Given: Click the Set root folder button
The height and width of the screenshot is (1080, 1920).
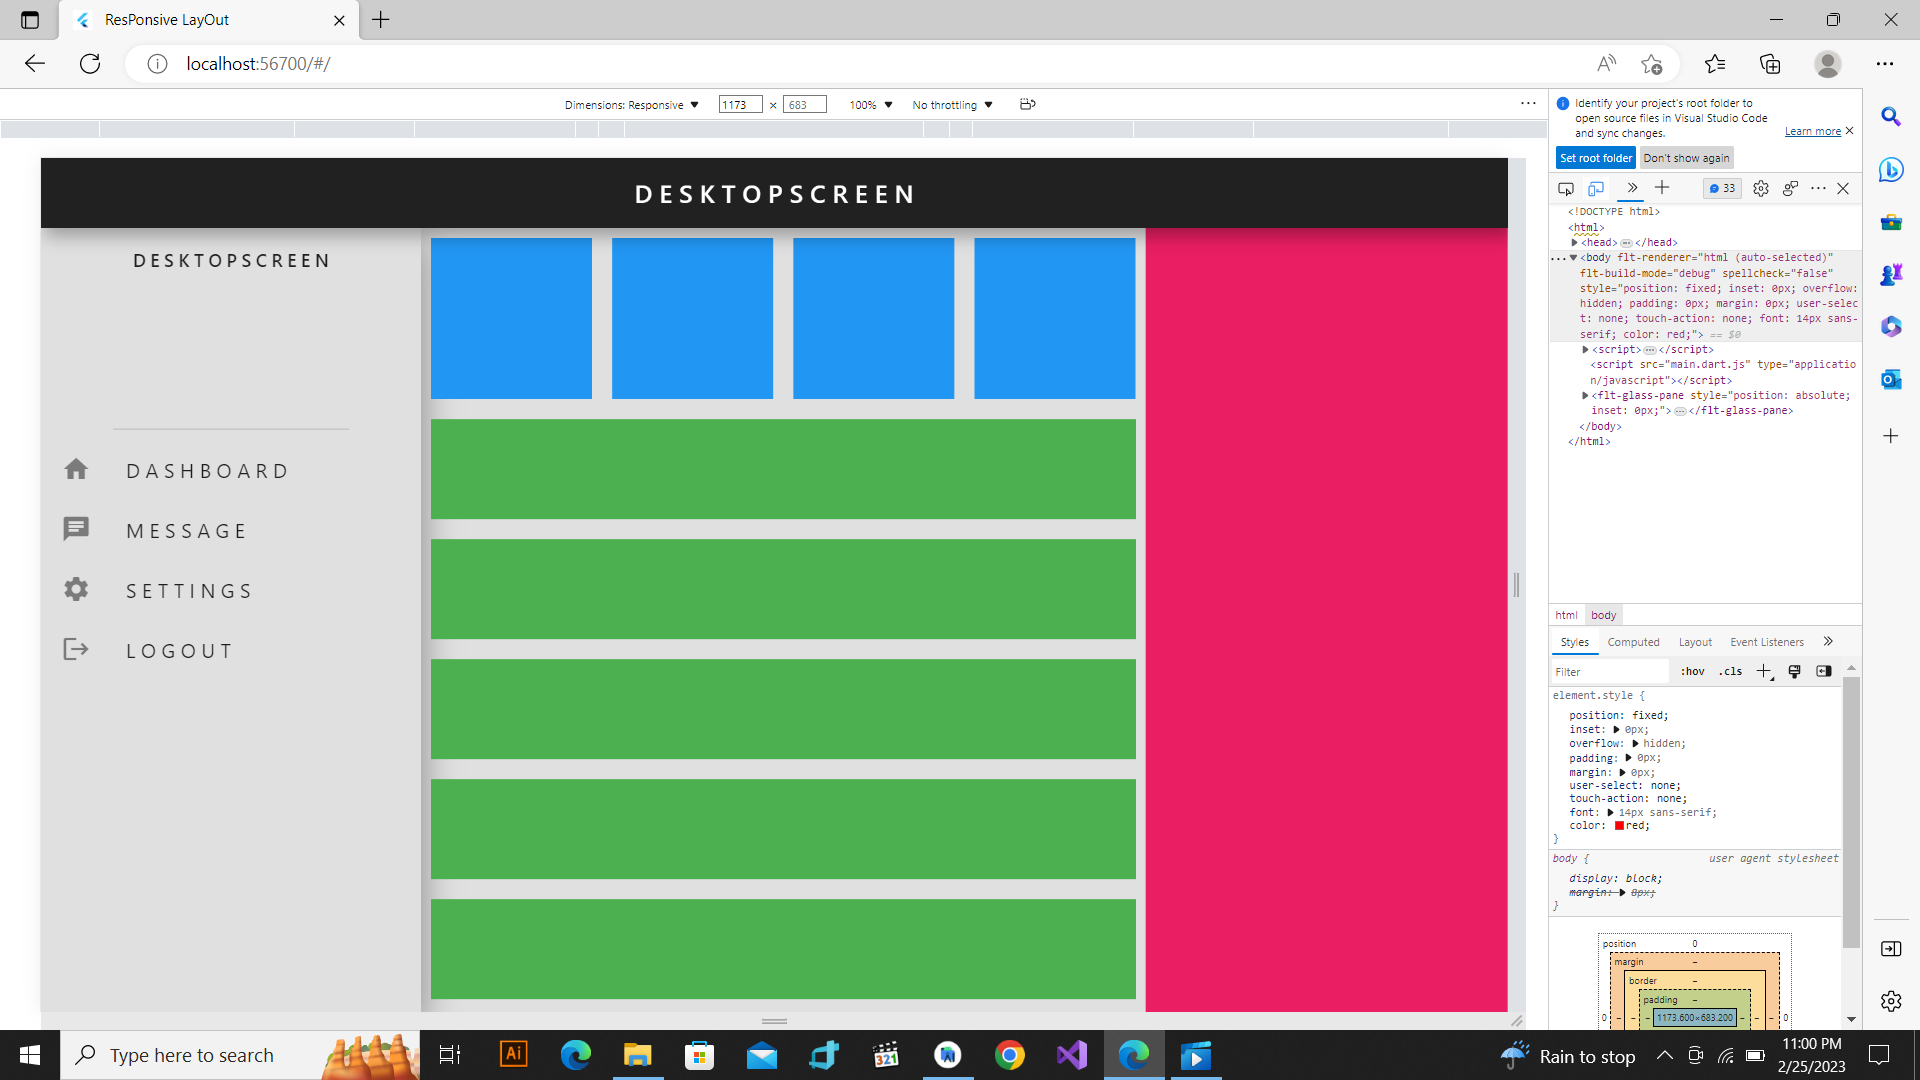Looking at the screenshot, I should [1595, 158].
